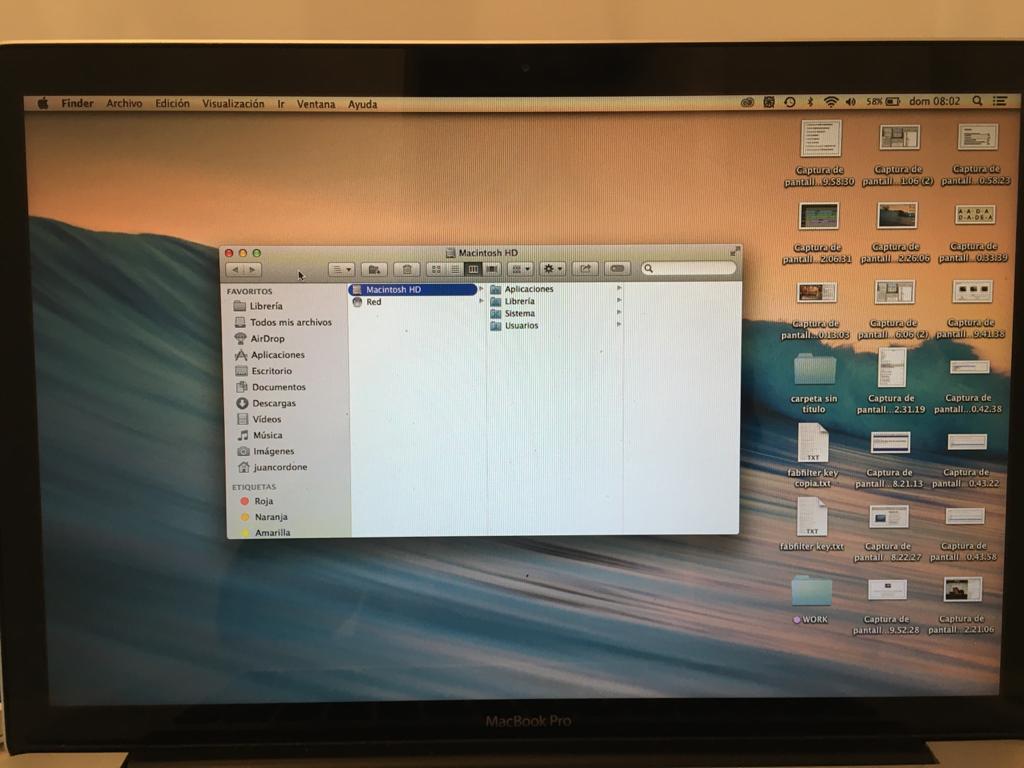Select Música in the sidebar
The width and height of the screenshot is (1024, 768).
tap(260, 435)
